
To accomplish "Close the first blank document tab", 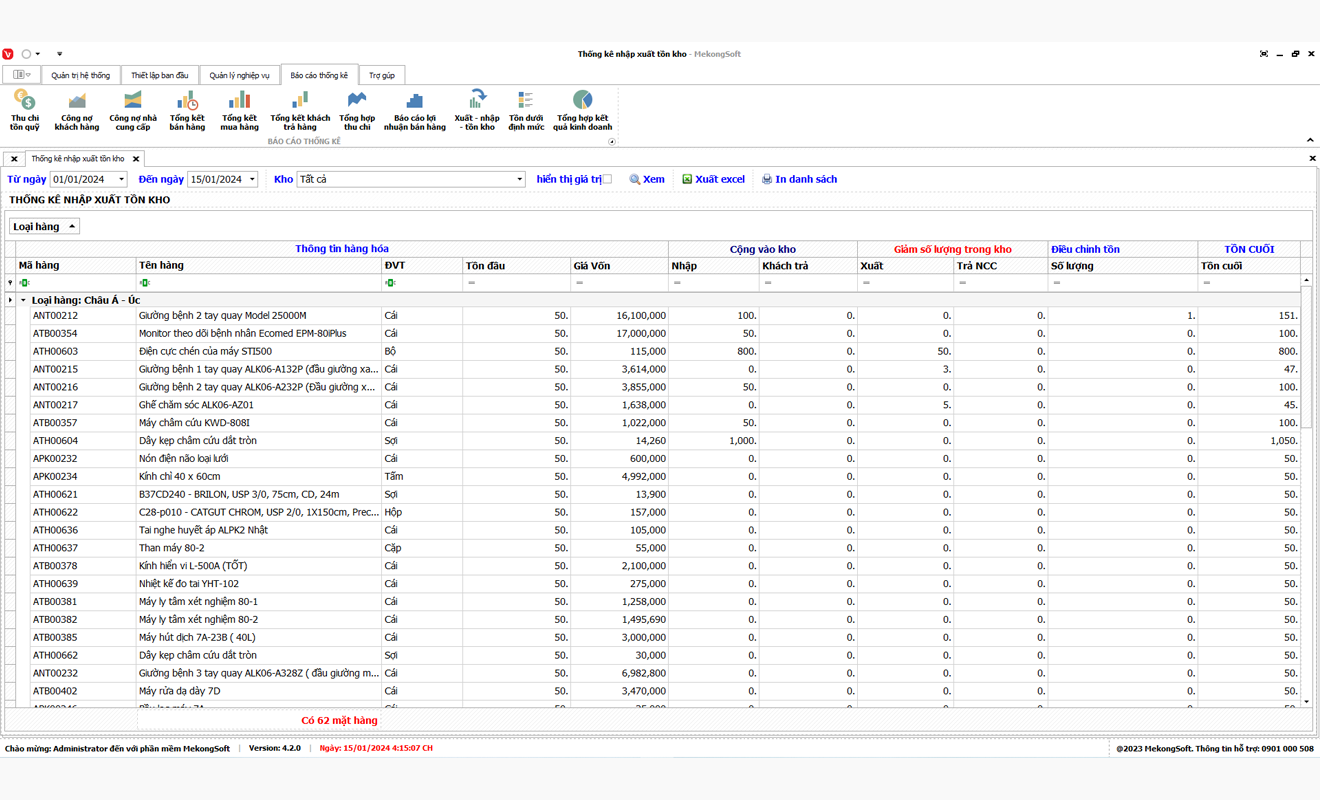I will tap(14, 159).
